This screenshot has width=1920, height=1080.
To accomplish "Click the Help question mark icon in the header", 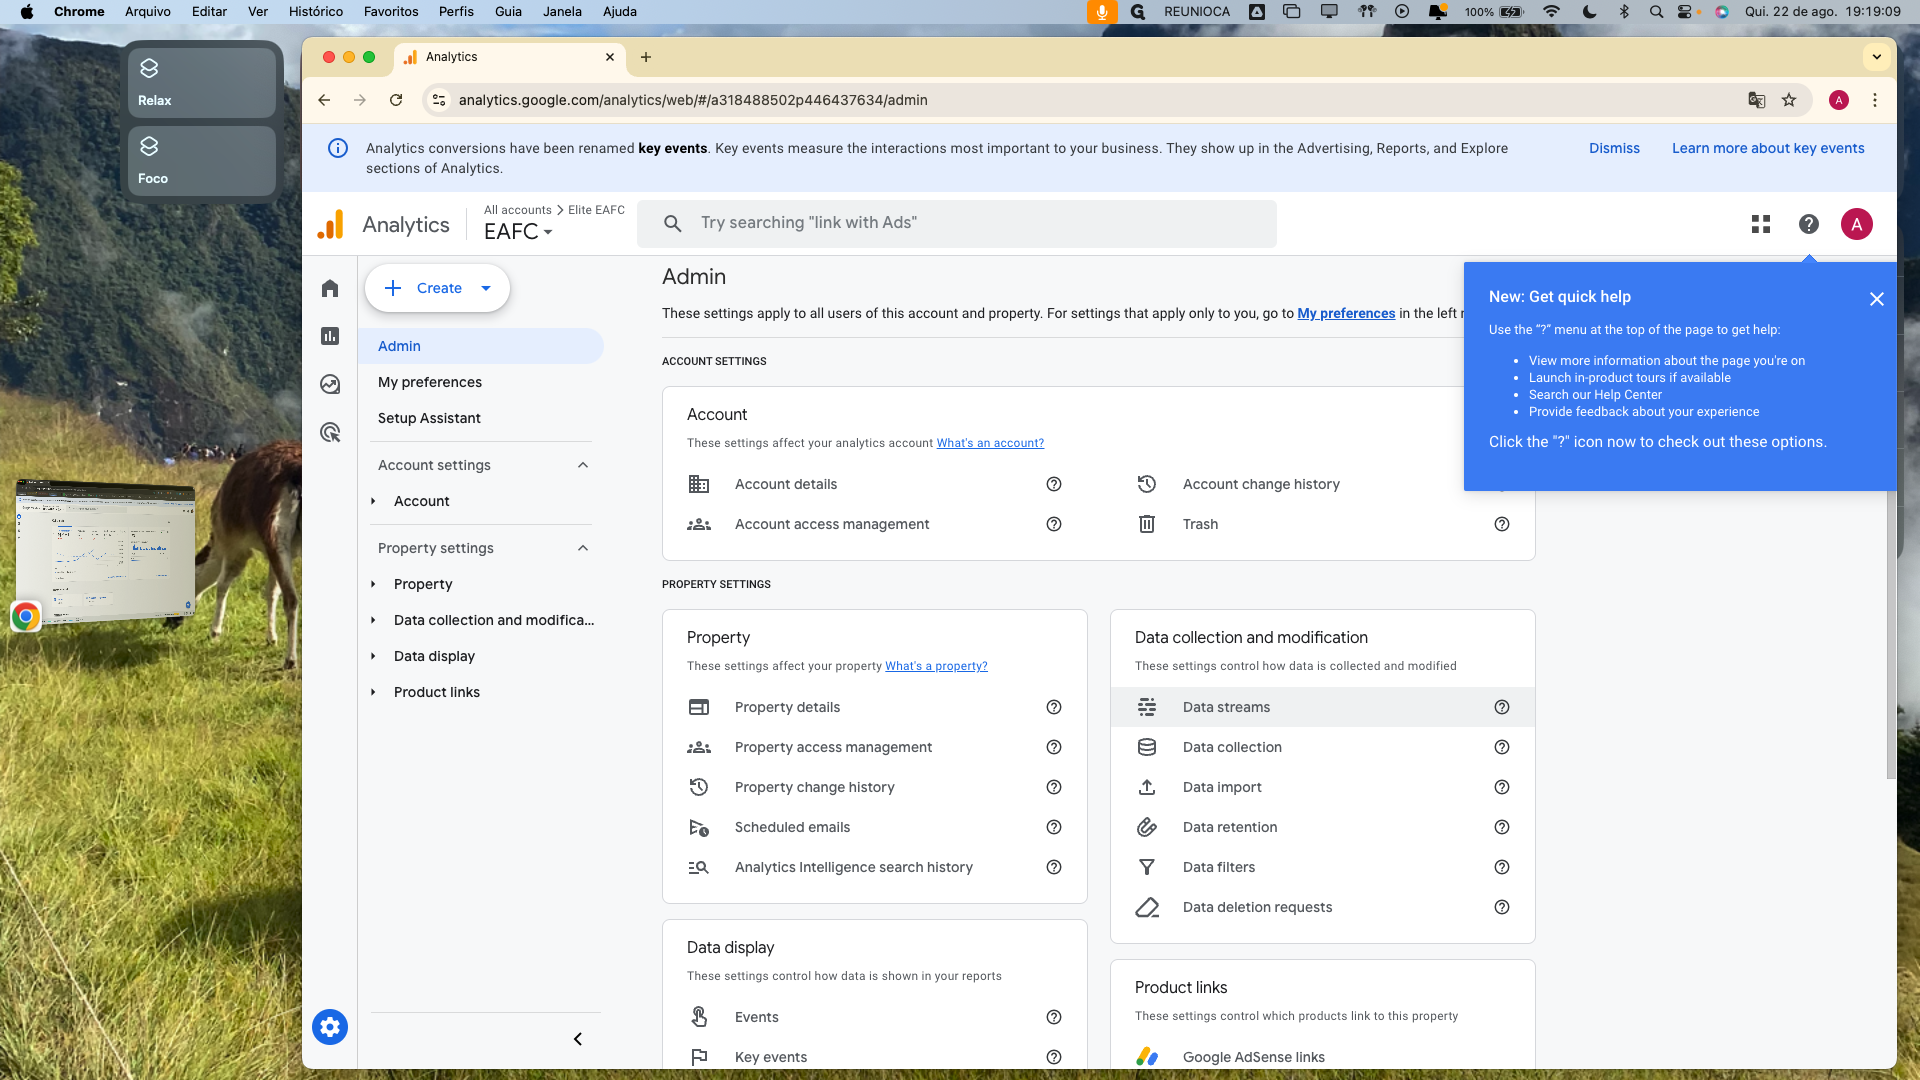I will (x=1809, y=224).
